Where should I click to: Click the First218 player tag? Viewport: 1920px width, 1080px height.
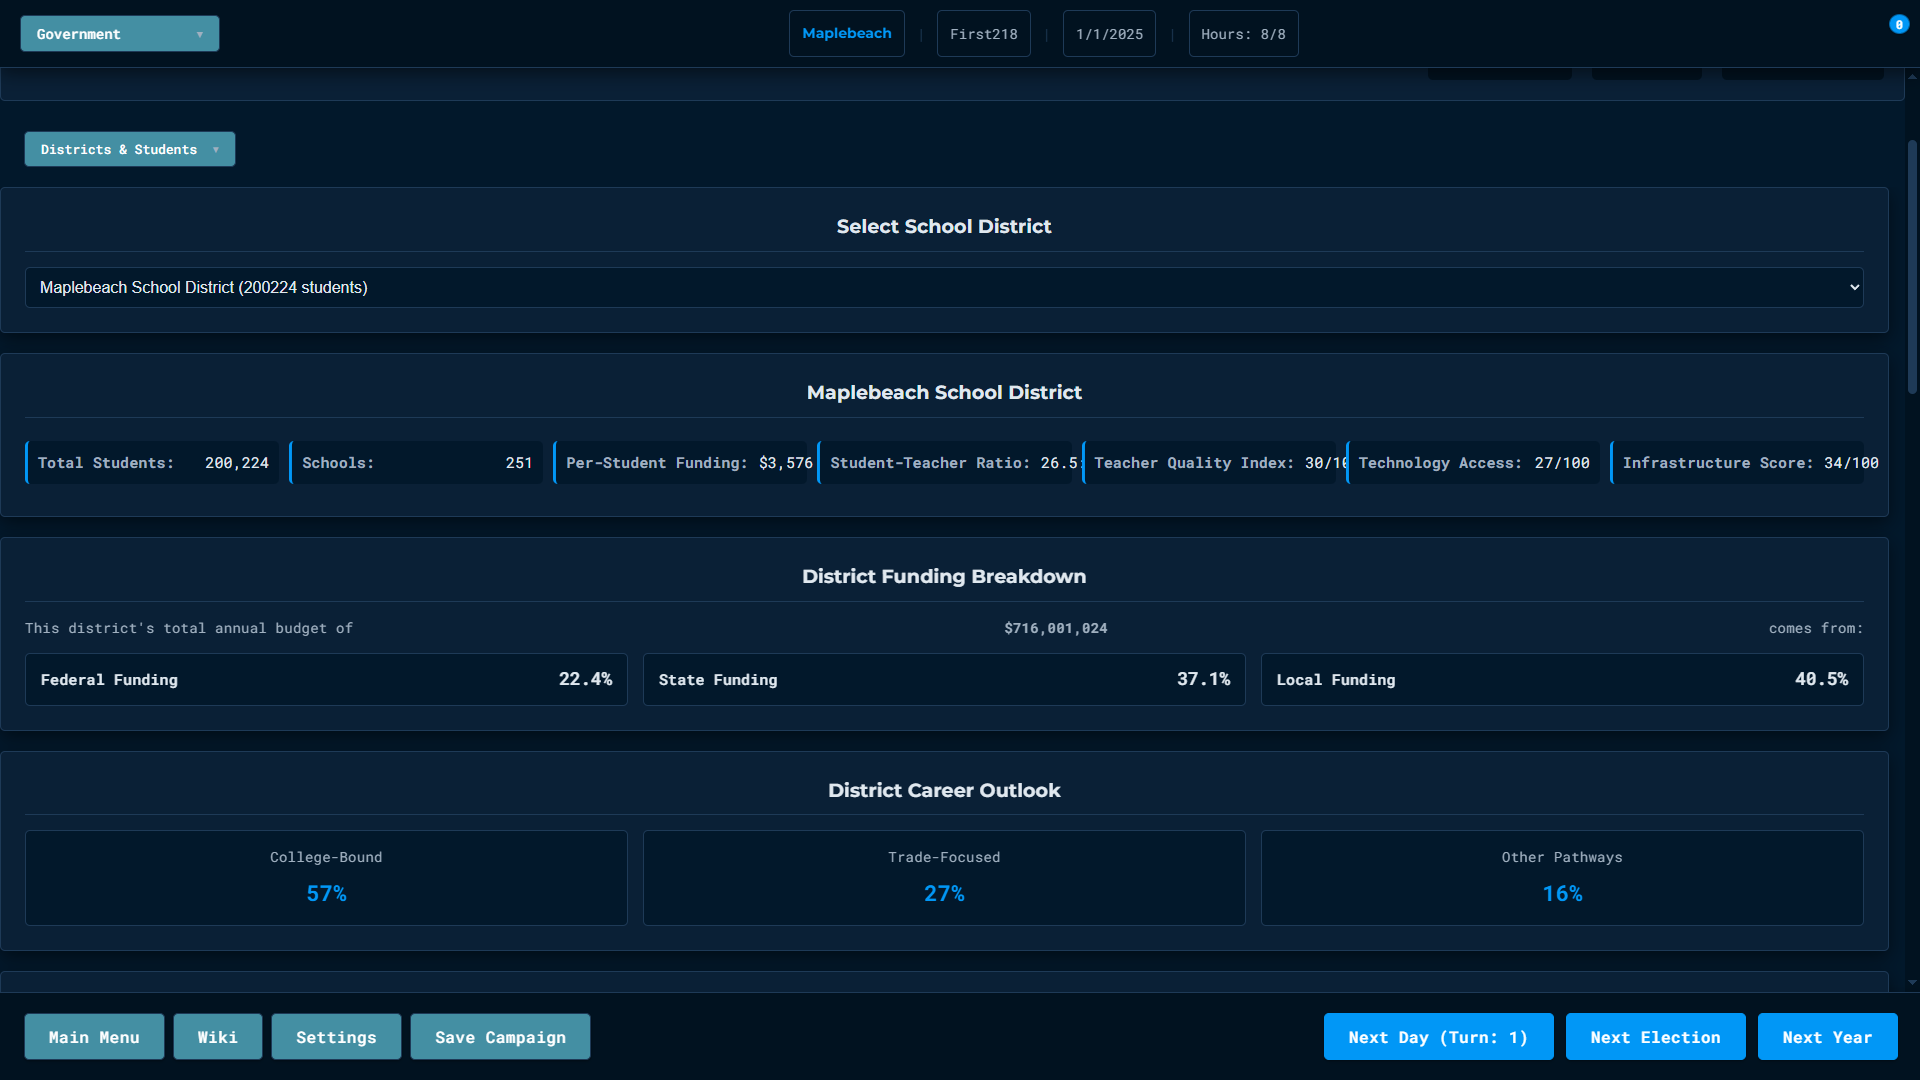point(983,34)
